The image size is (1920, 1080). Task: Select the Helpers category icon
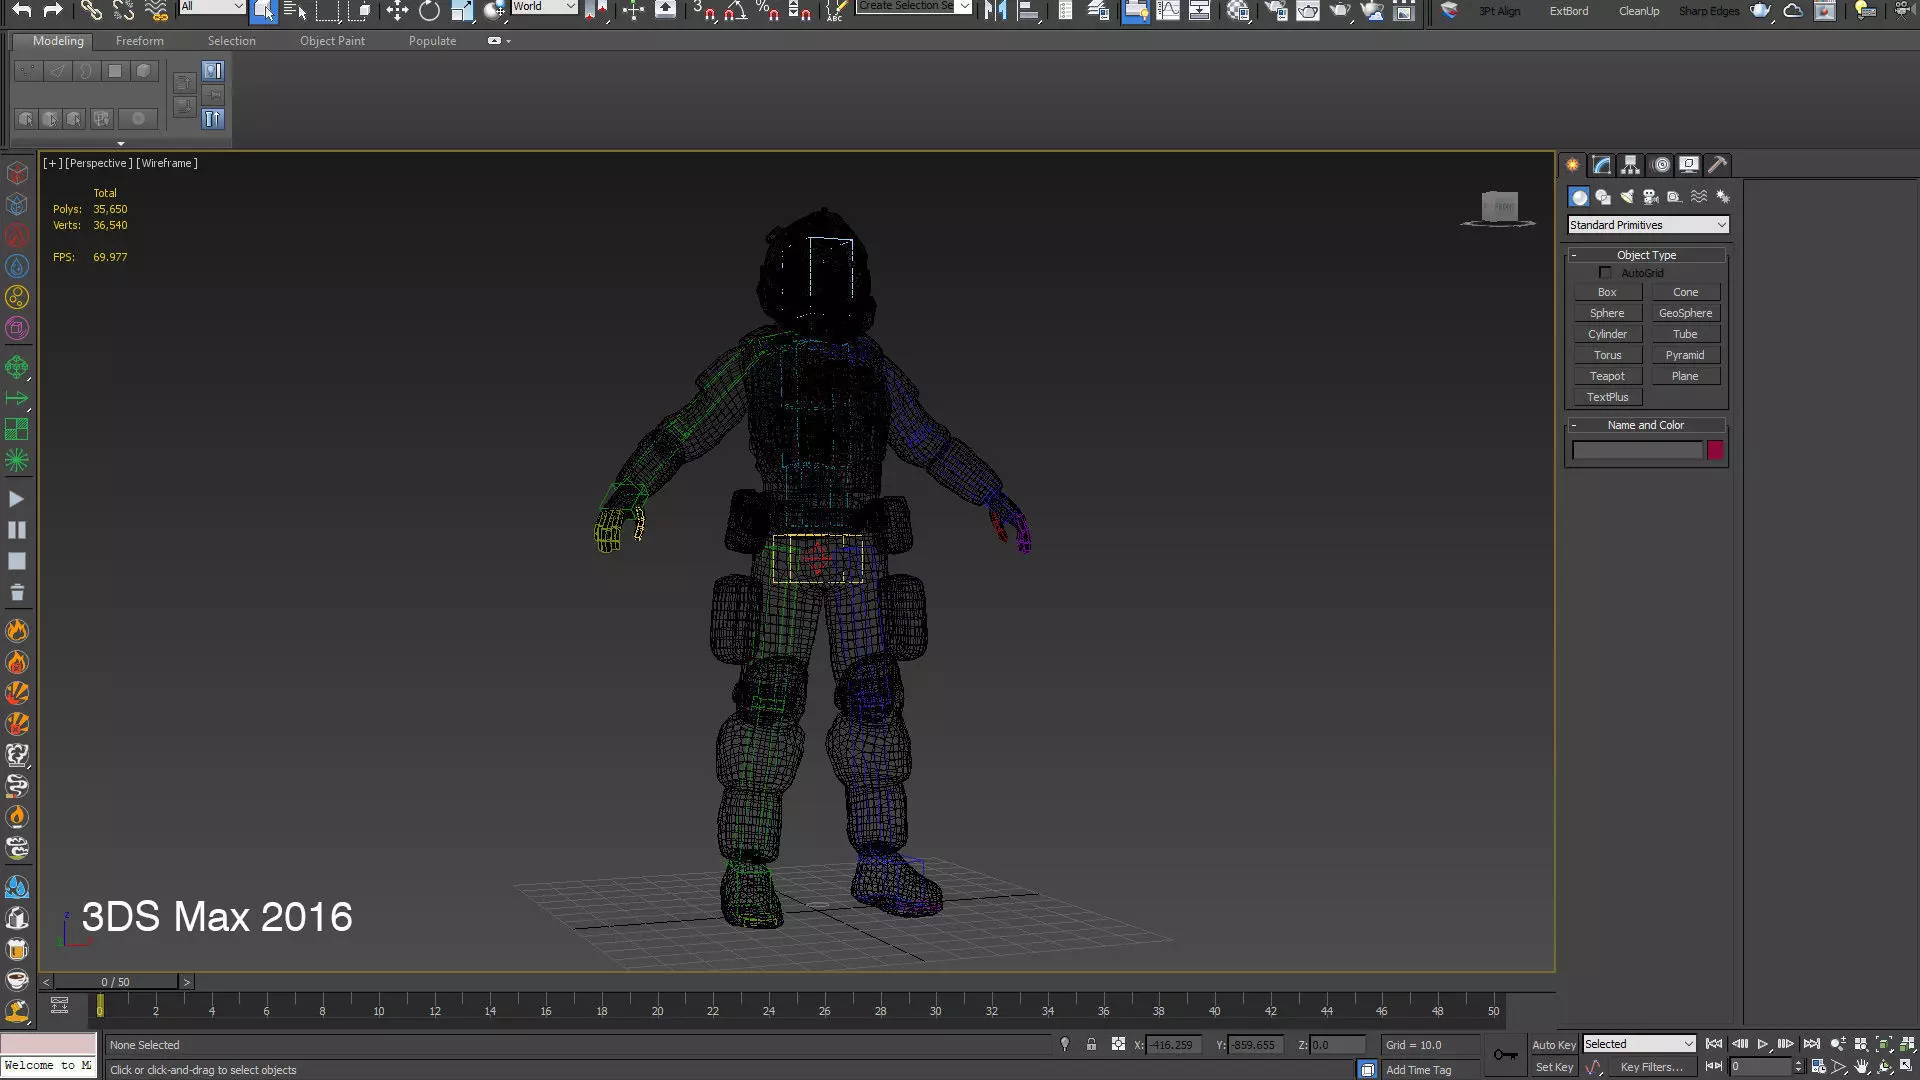[x=1675, y=197]
